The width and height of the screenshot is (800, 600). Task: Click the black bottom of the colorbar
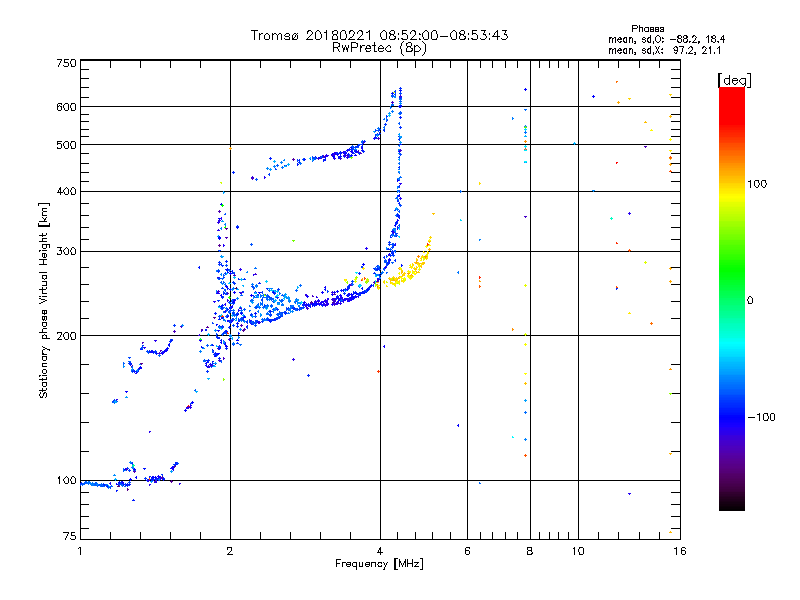point(732,503)
